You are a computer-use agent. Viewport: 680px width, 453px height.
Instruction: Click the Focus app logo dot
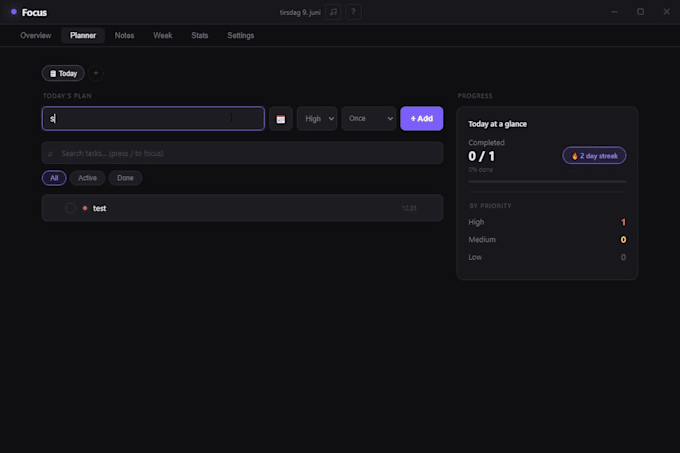[x=14, y=12]
